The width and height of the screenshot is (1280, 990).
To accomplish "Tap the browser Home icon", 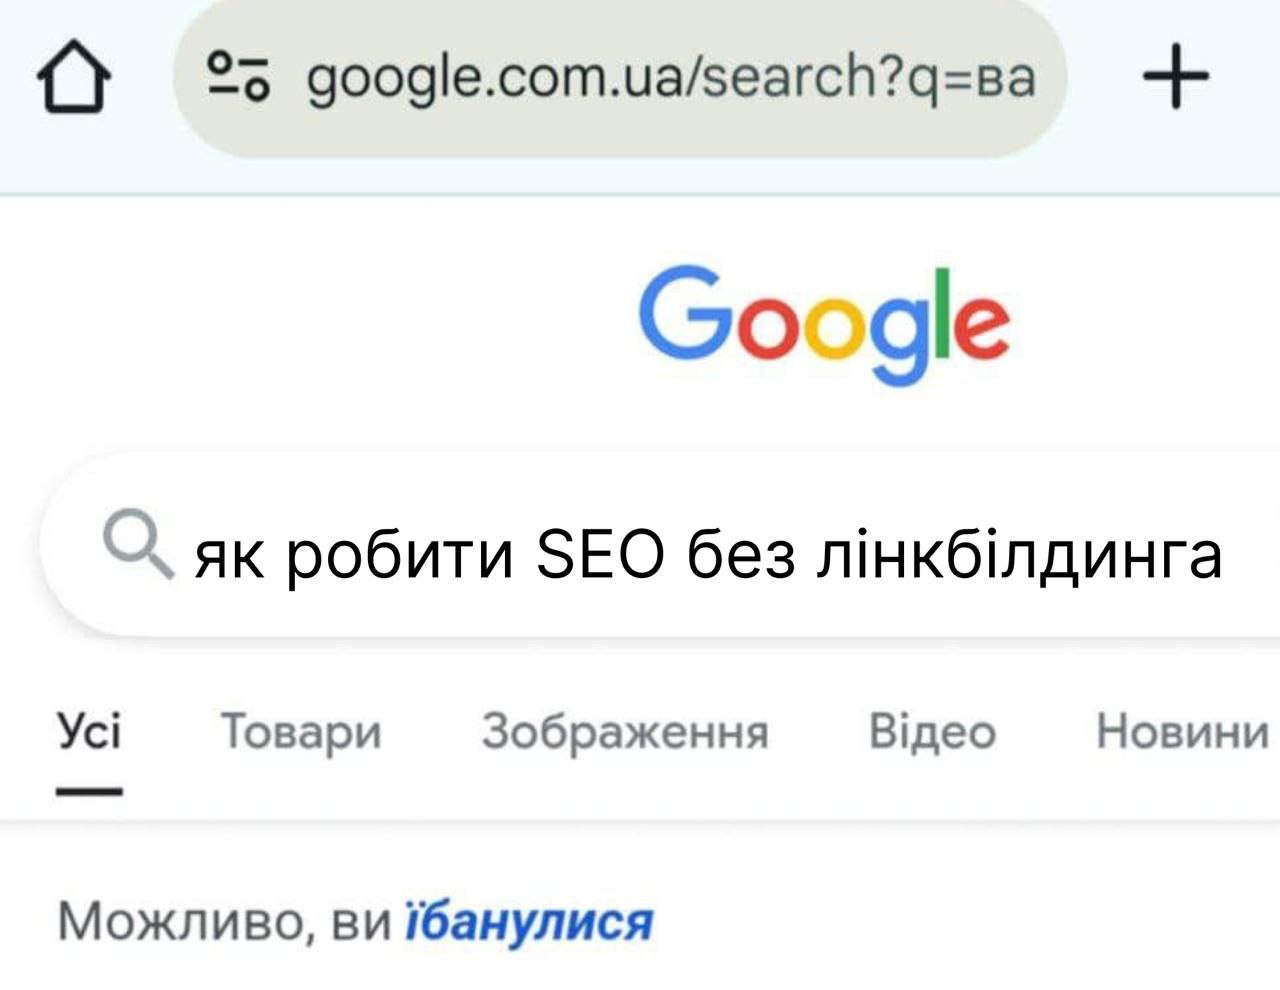I will coord(73,80).
